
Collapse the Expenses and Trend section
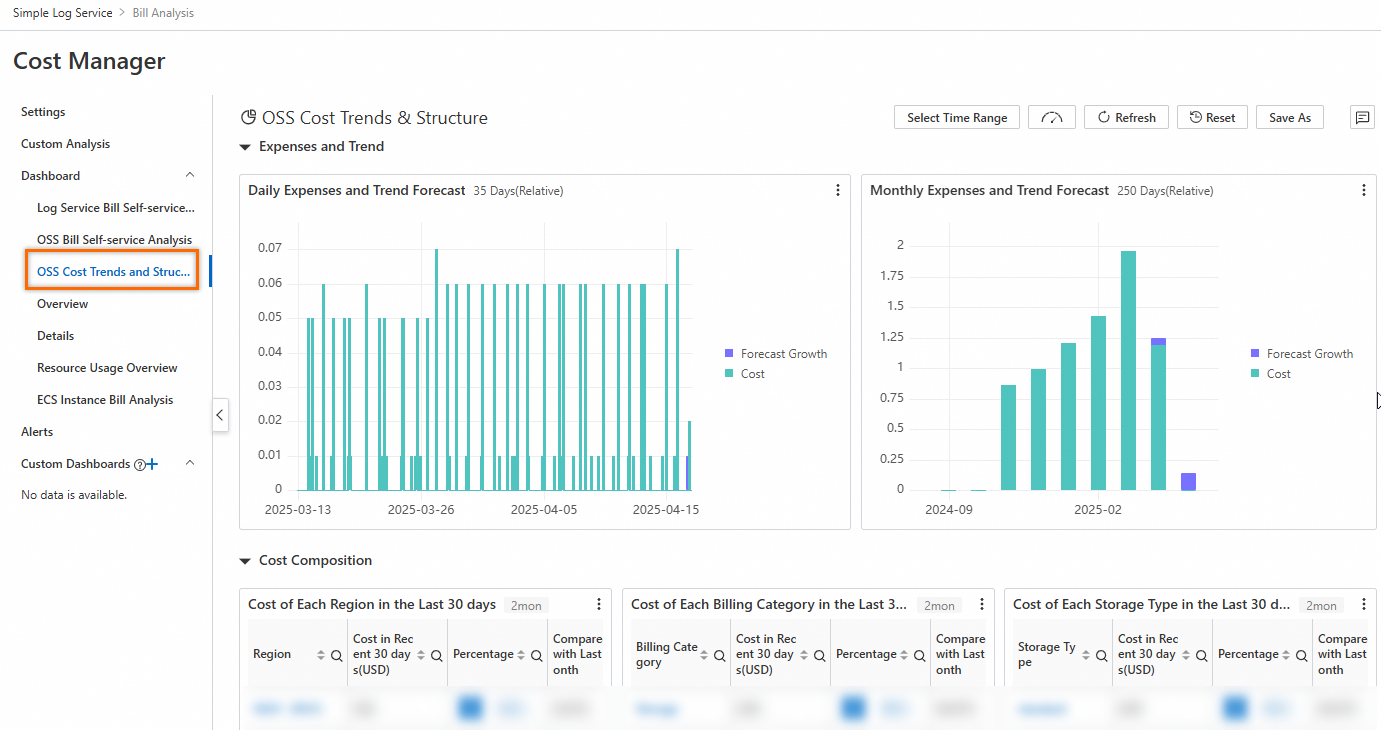tap(245, 147)
